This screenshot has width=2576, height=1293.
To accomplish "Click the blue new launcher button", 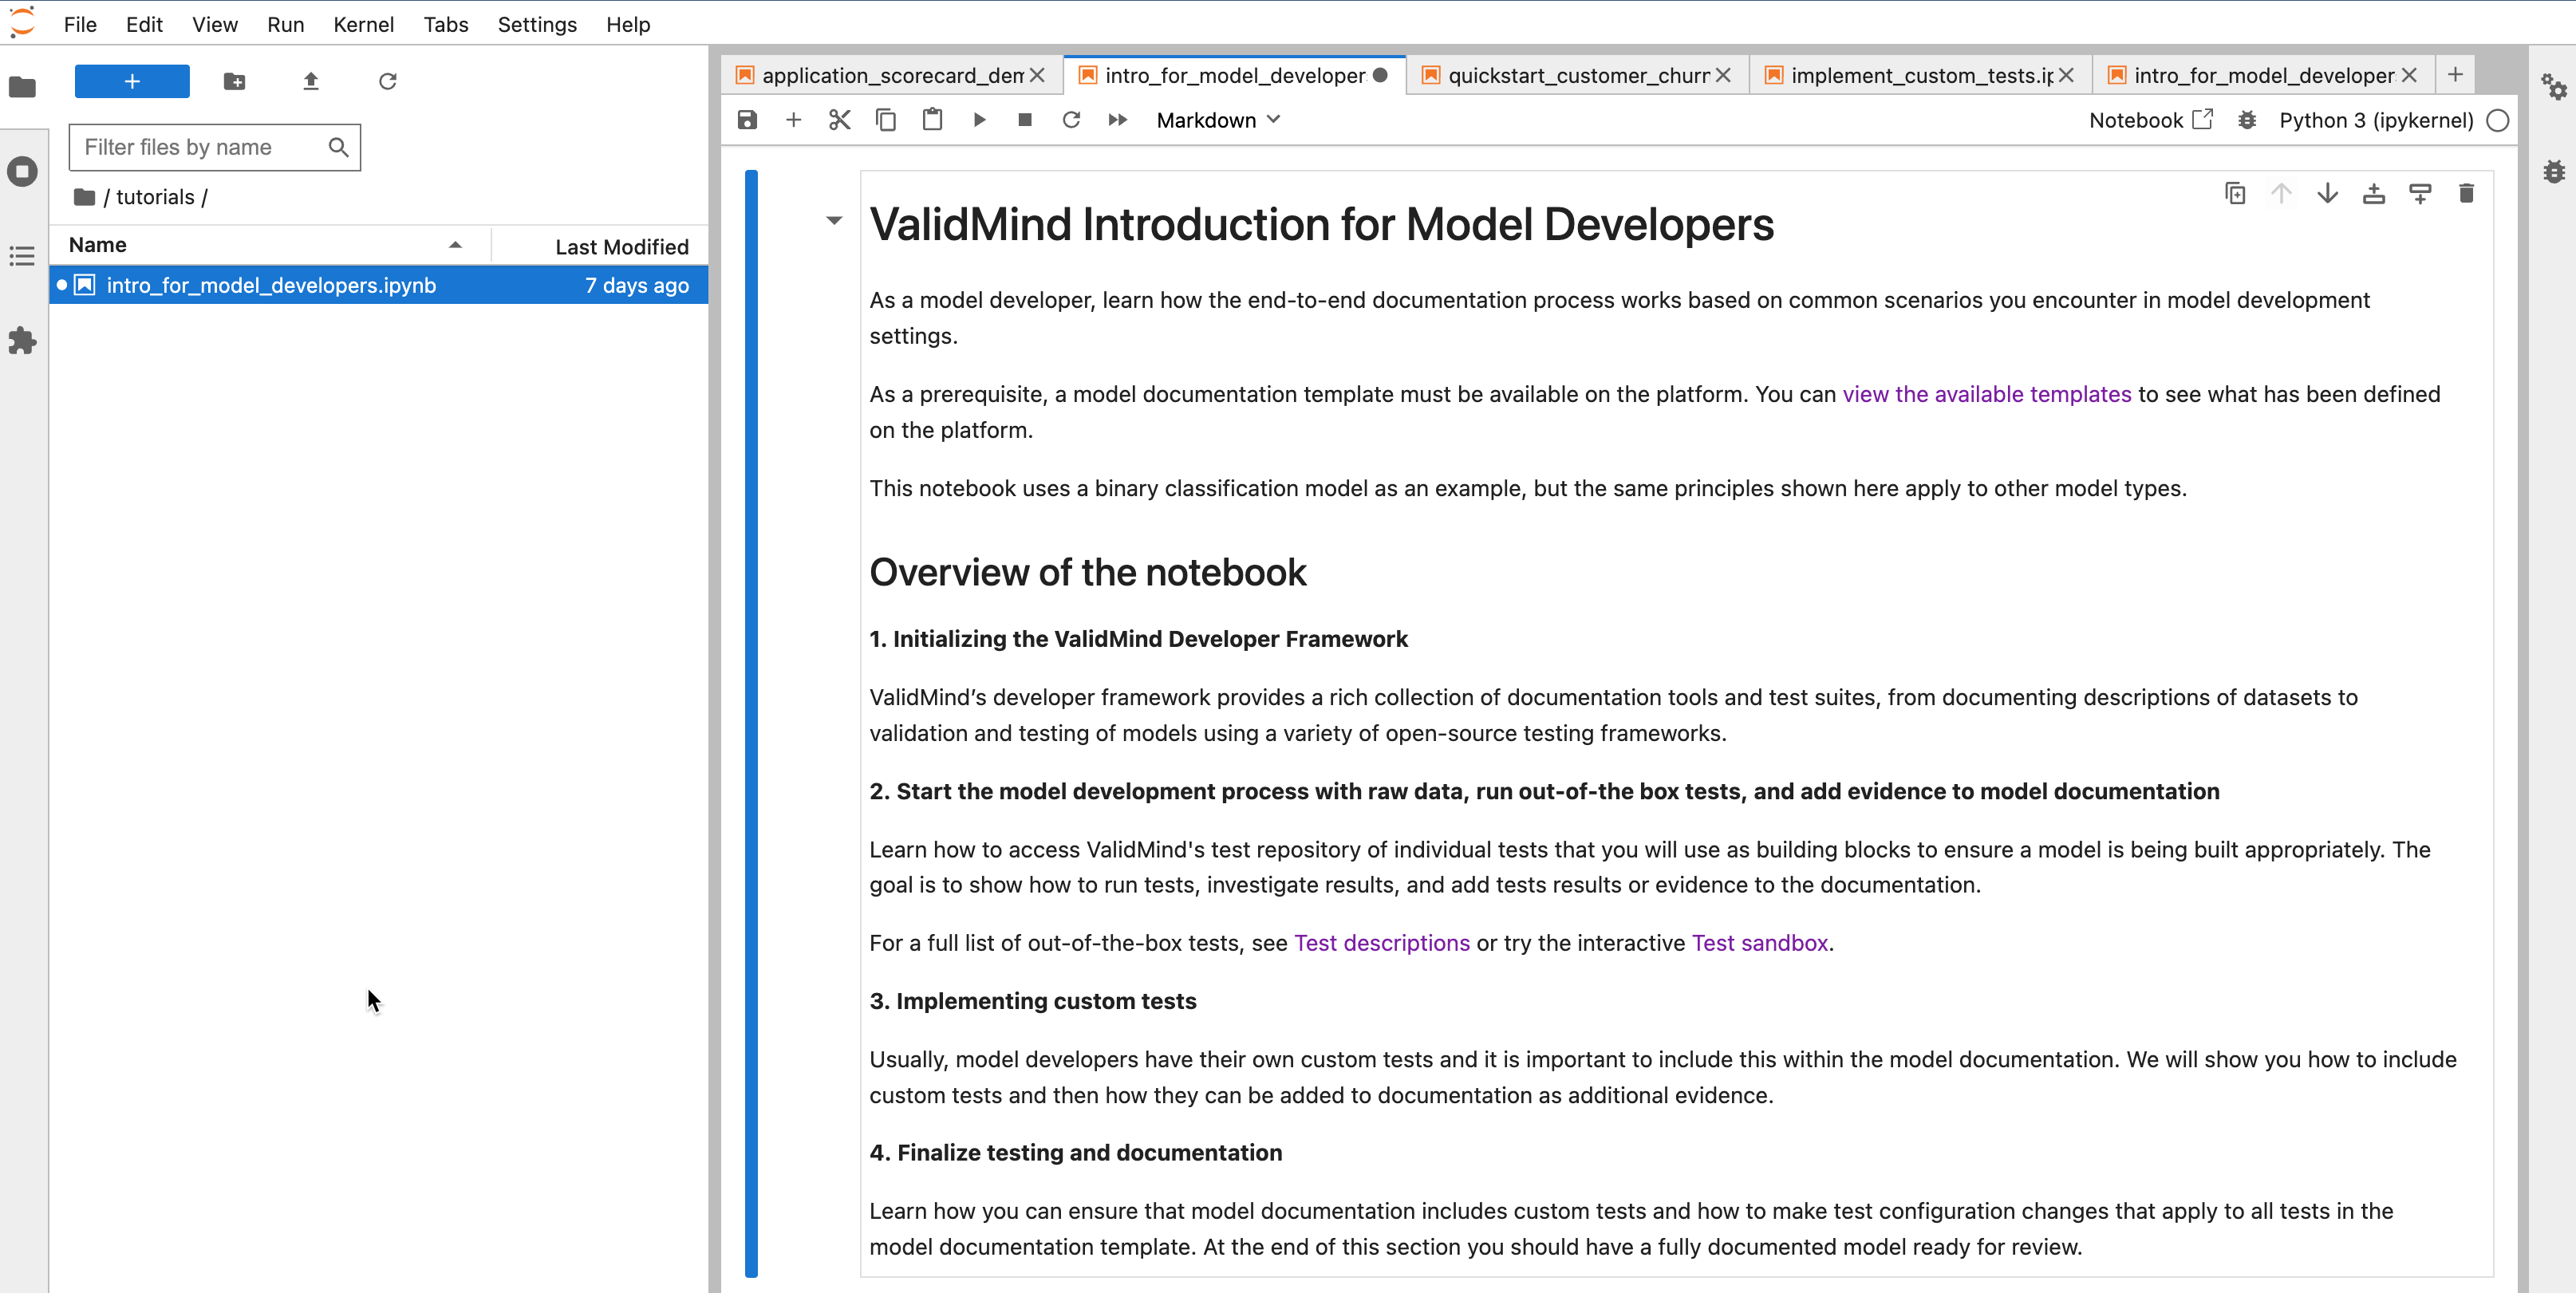I will coord(131,81).
